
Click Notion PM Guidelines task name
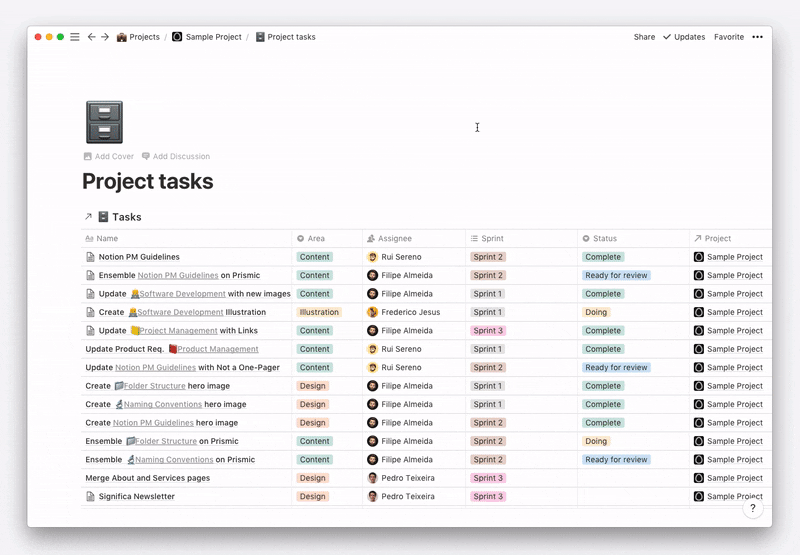pos(139,257)
